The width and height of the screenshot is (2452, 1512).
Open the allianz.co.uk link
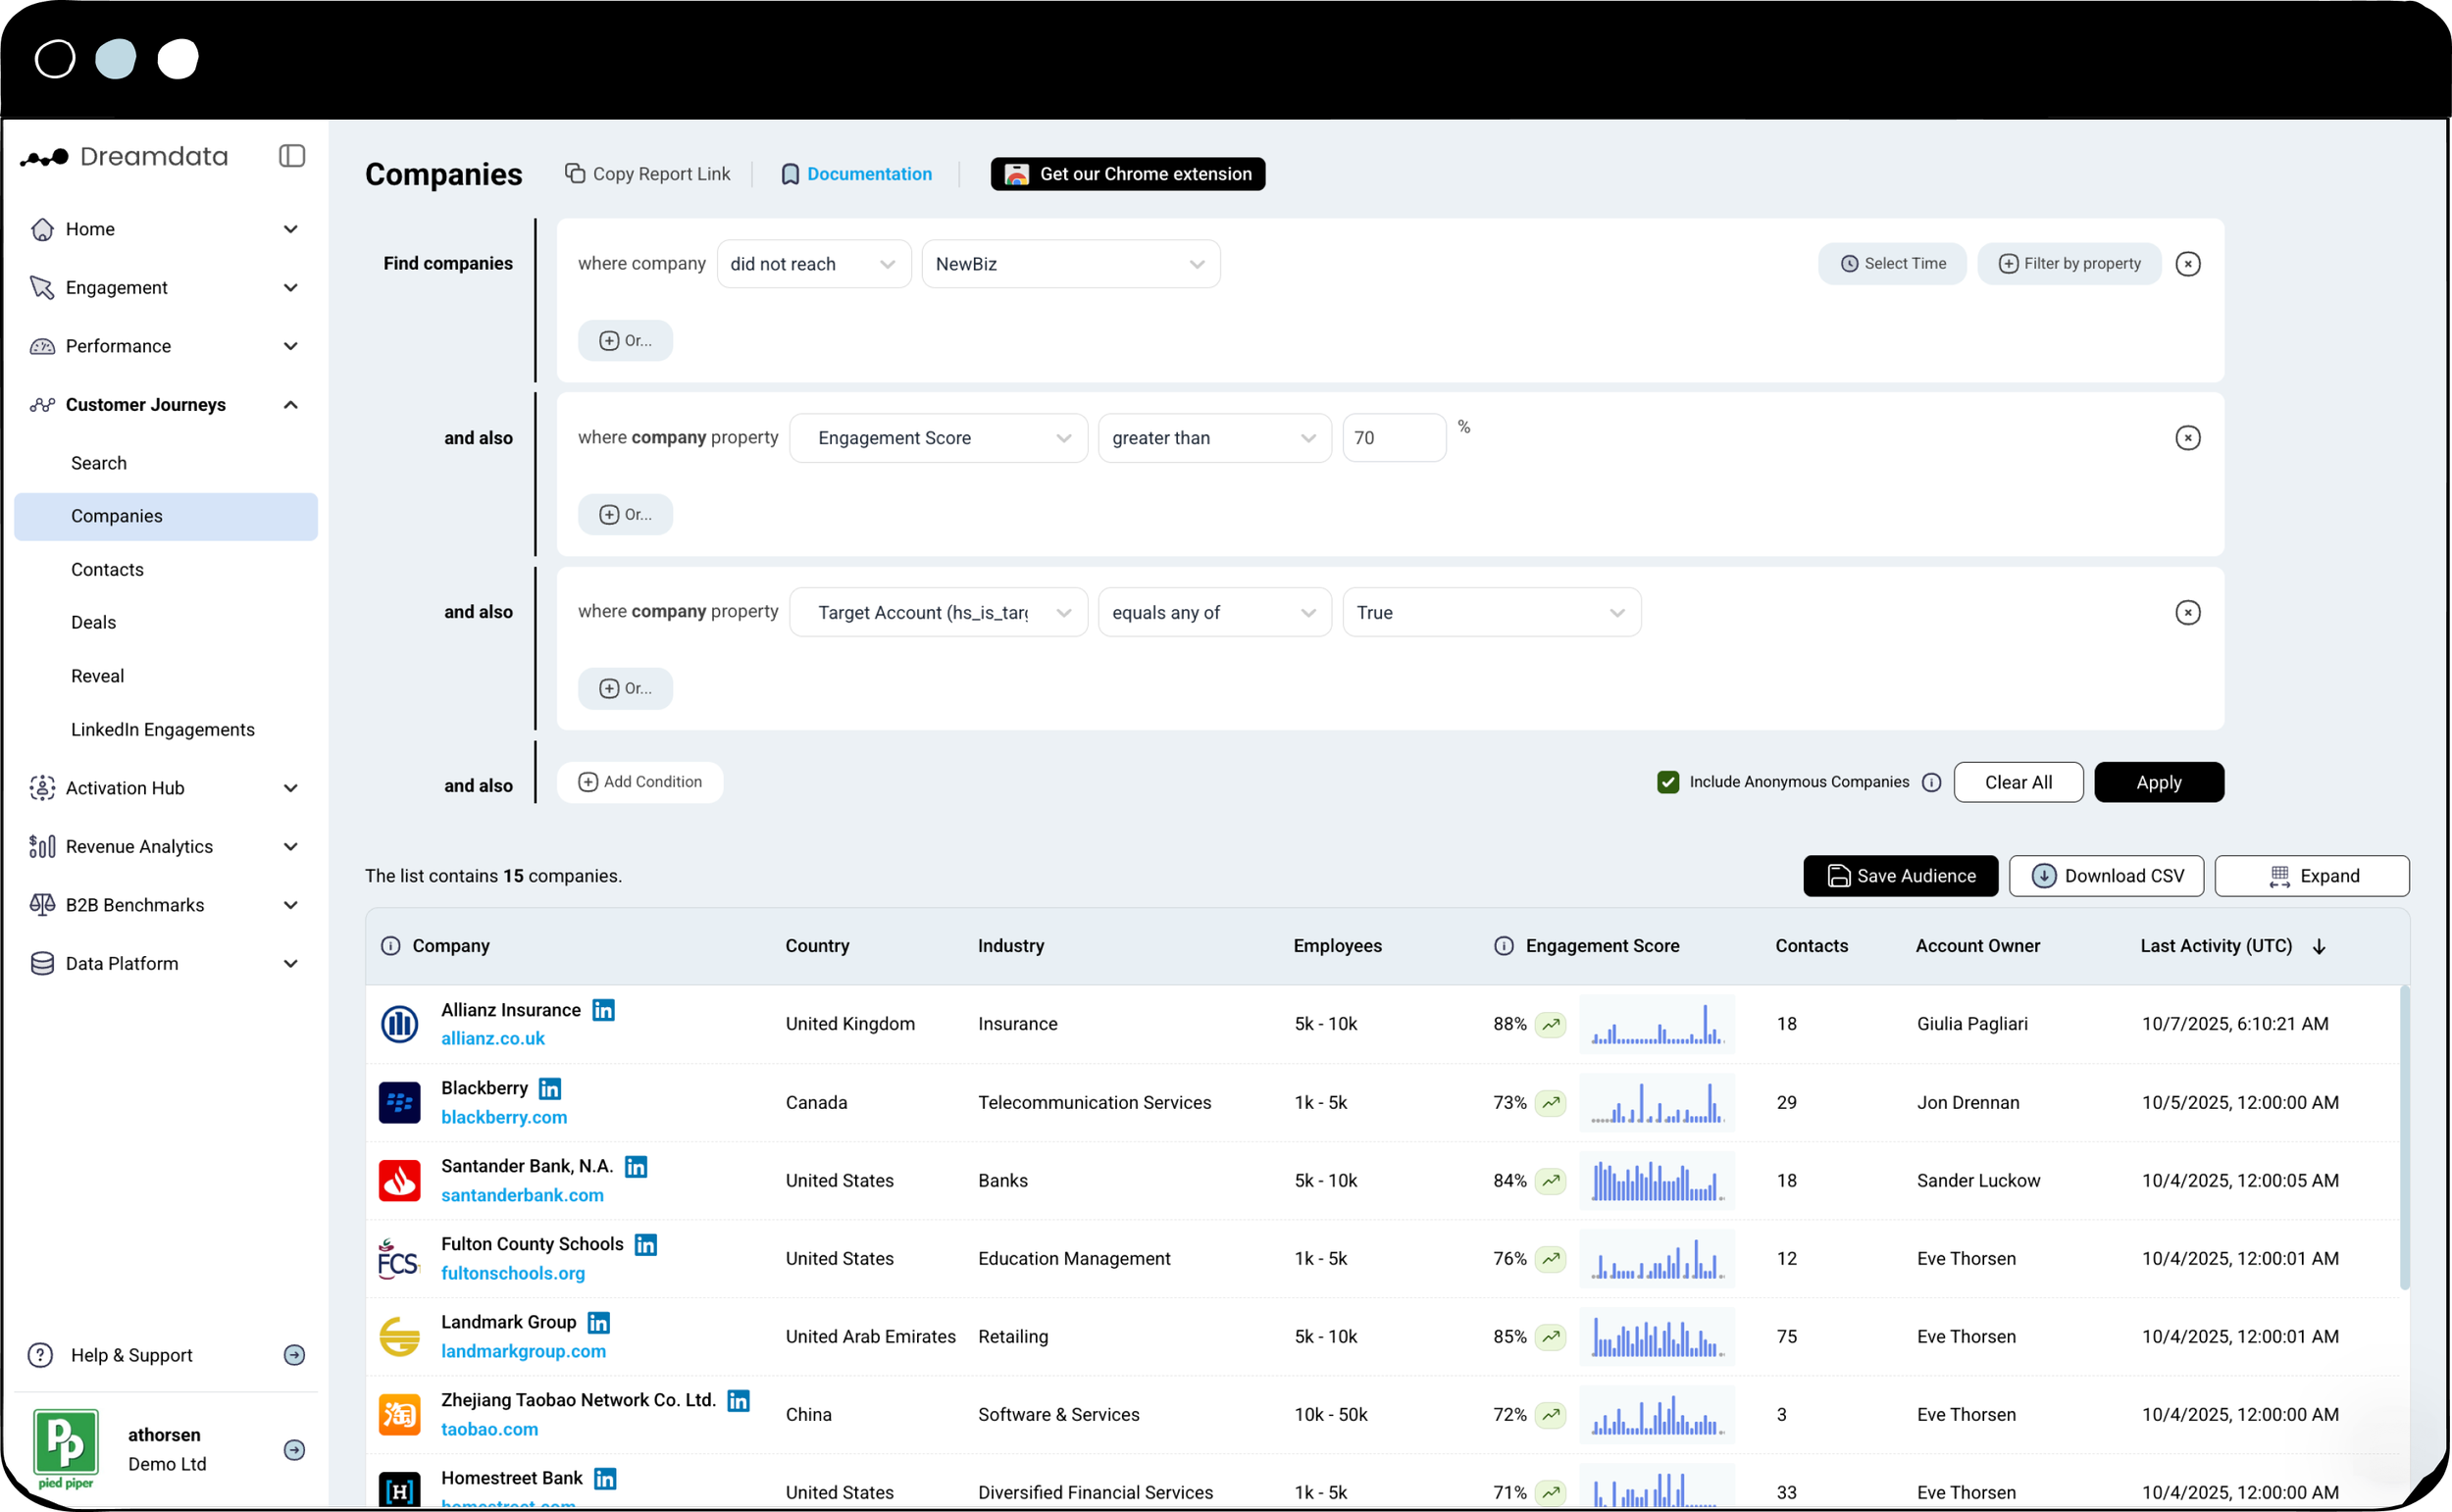pyautogui.click(x=493, y=1038)
